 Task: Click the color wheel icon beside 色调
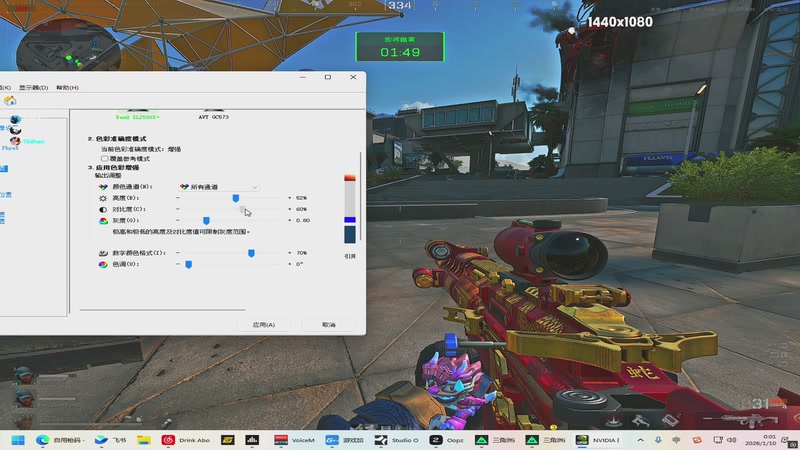click(103, 264)
